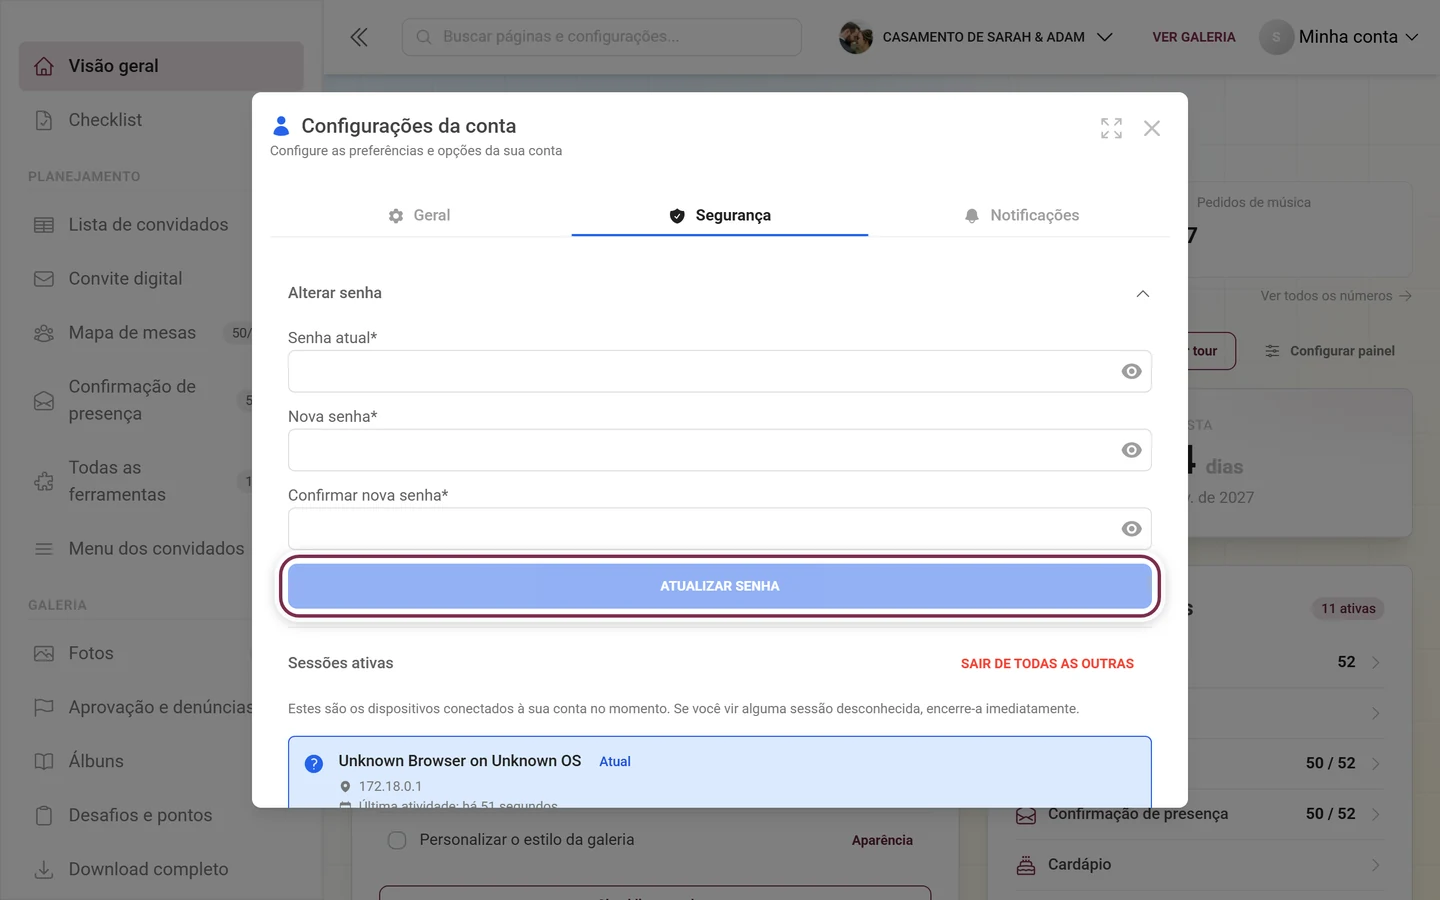Click the Visão geral home icon
The height and width of the screenshot is (900, 1440).
click(44, 66)
